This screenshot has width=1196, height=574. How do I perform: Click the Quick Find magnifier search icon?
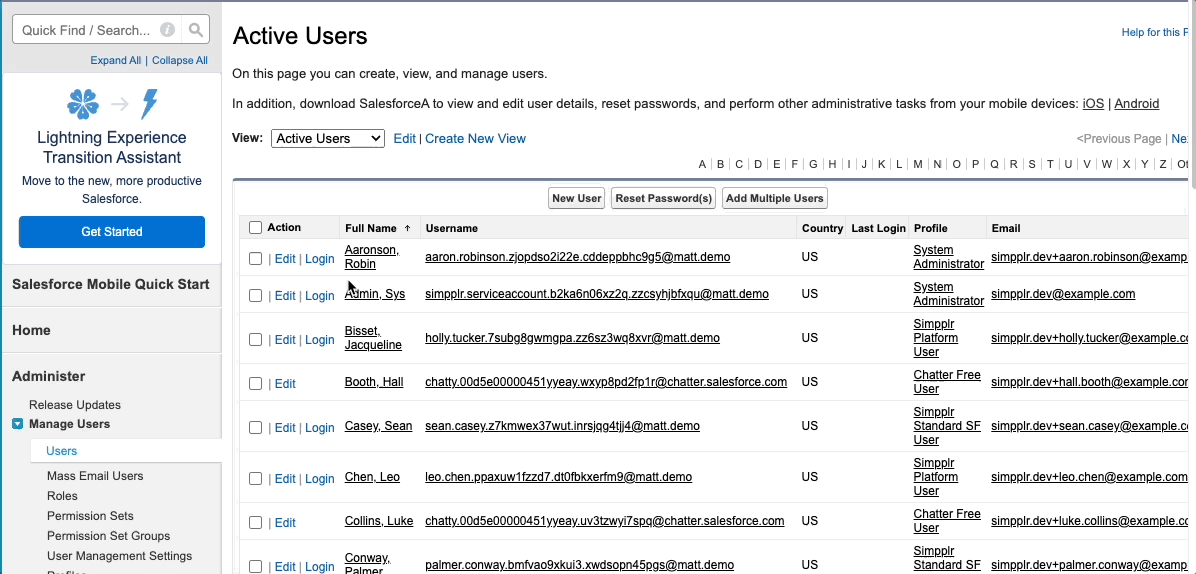click(196, 30)
